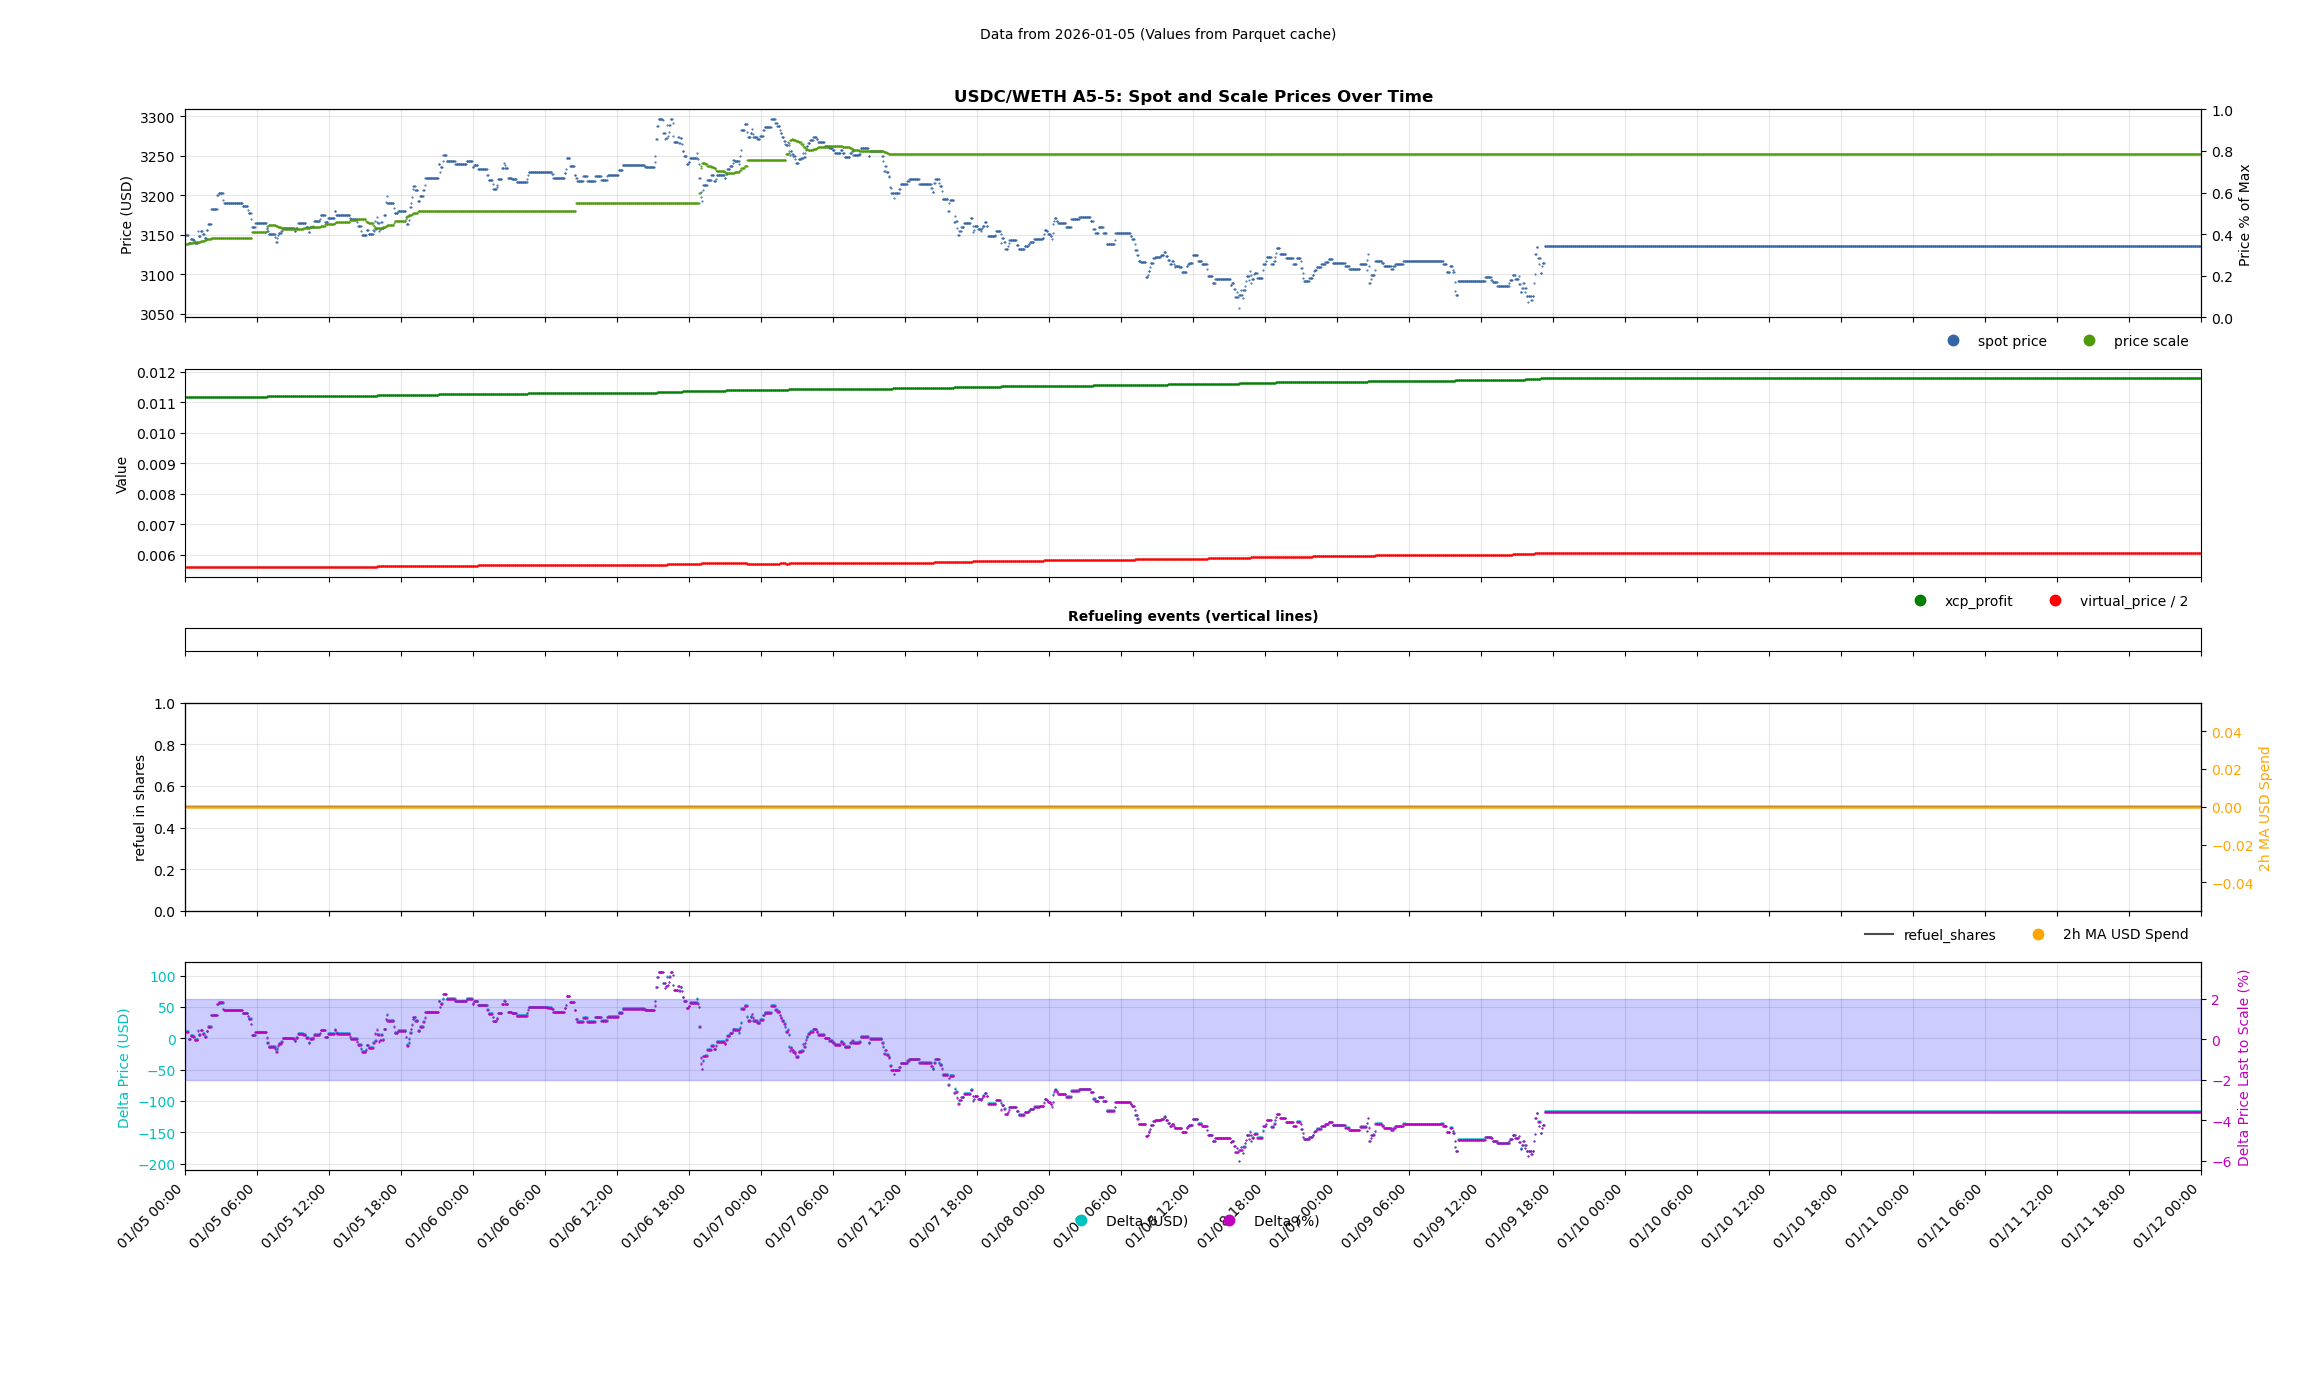Click the 'Refueling events (vertical lines)' heading
Image resolution: width=2317 pixels, height=1377 pixels.
(x=1192, y=616)
